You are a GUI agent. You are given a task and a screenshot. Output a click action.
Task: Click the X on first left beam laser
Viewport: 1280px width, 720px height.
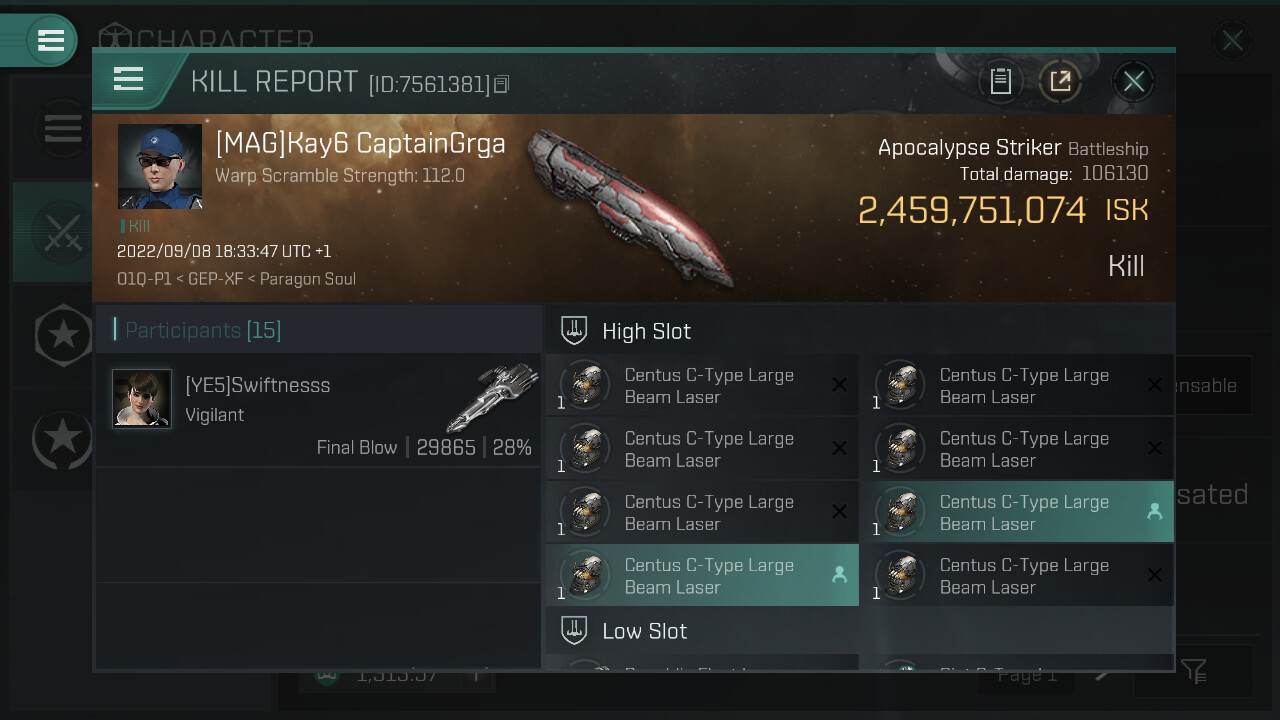(x=839, y=385)
